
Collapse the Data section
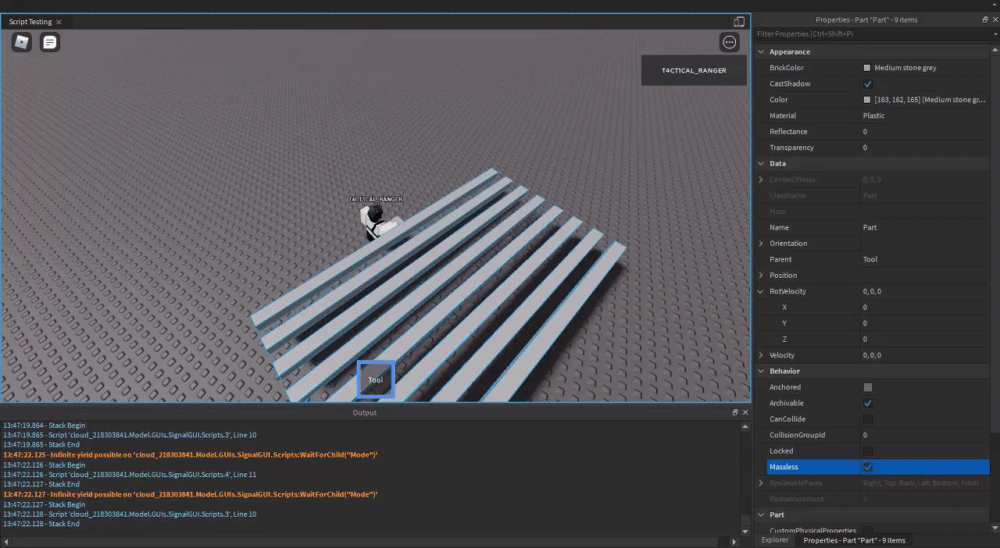coord(761,163)
